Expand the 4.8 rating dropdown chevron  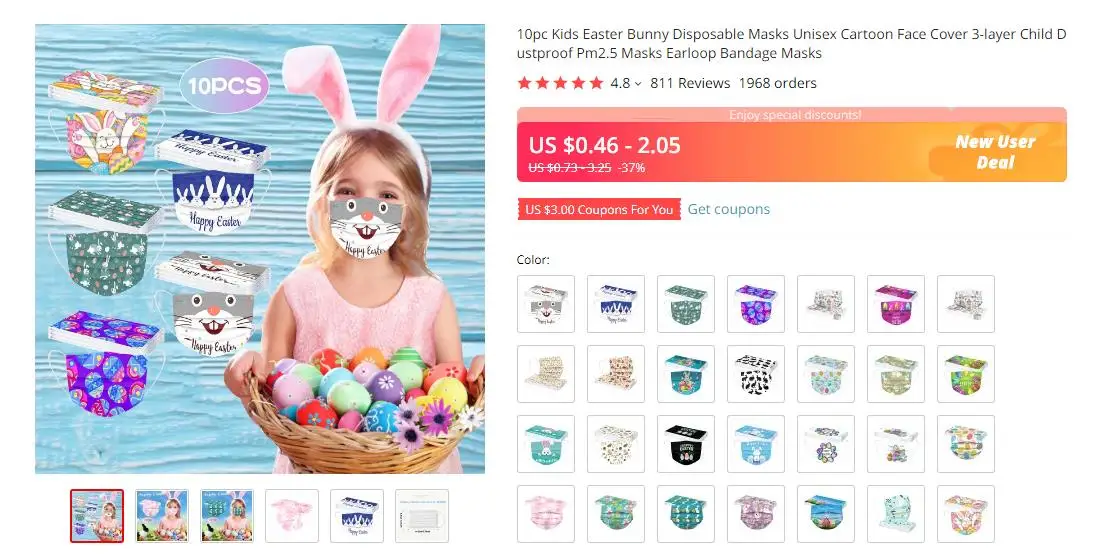tap(638, 84)
